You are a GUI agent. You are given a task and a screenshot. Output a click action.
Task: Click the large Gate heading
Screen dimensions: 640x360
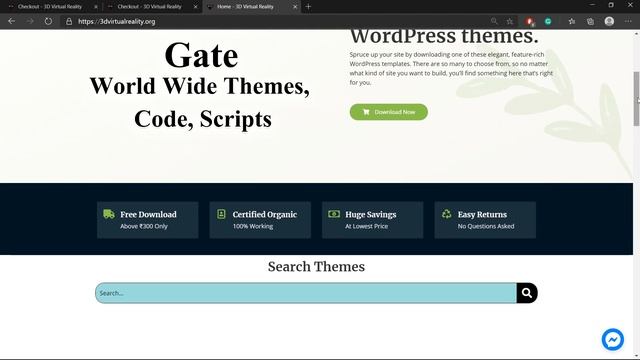pos(201,56)
